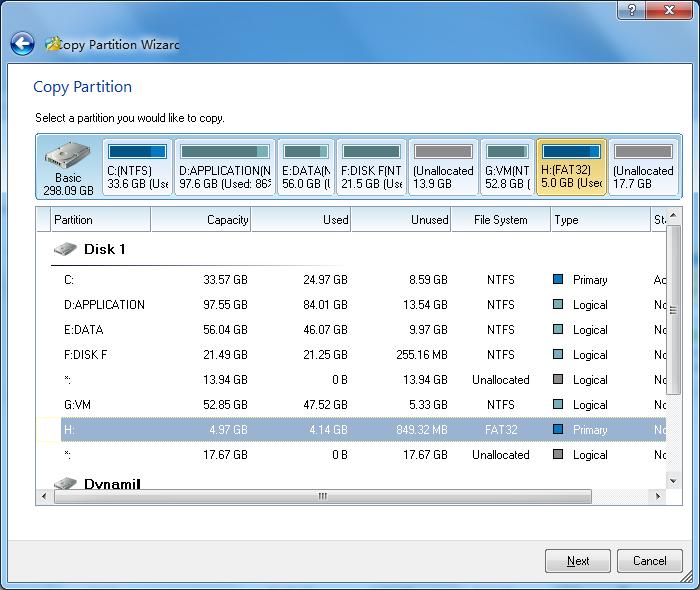Sort by the File System column header

[x=500, y=220]
